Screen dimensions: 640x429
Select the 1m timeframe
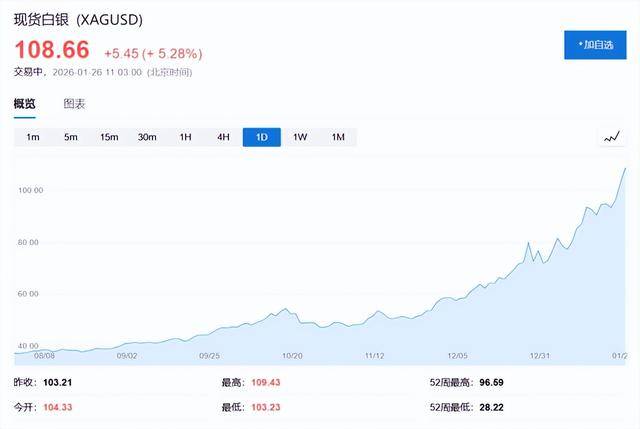tap(33, 137)
